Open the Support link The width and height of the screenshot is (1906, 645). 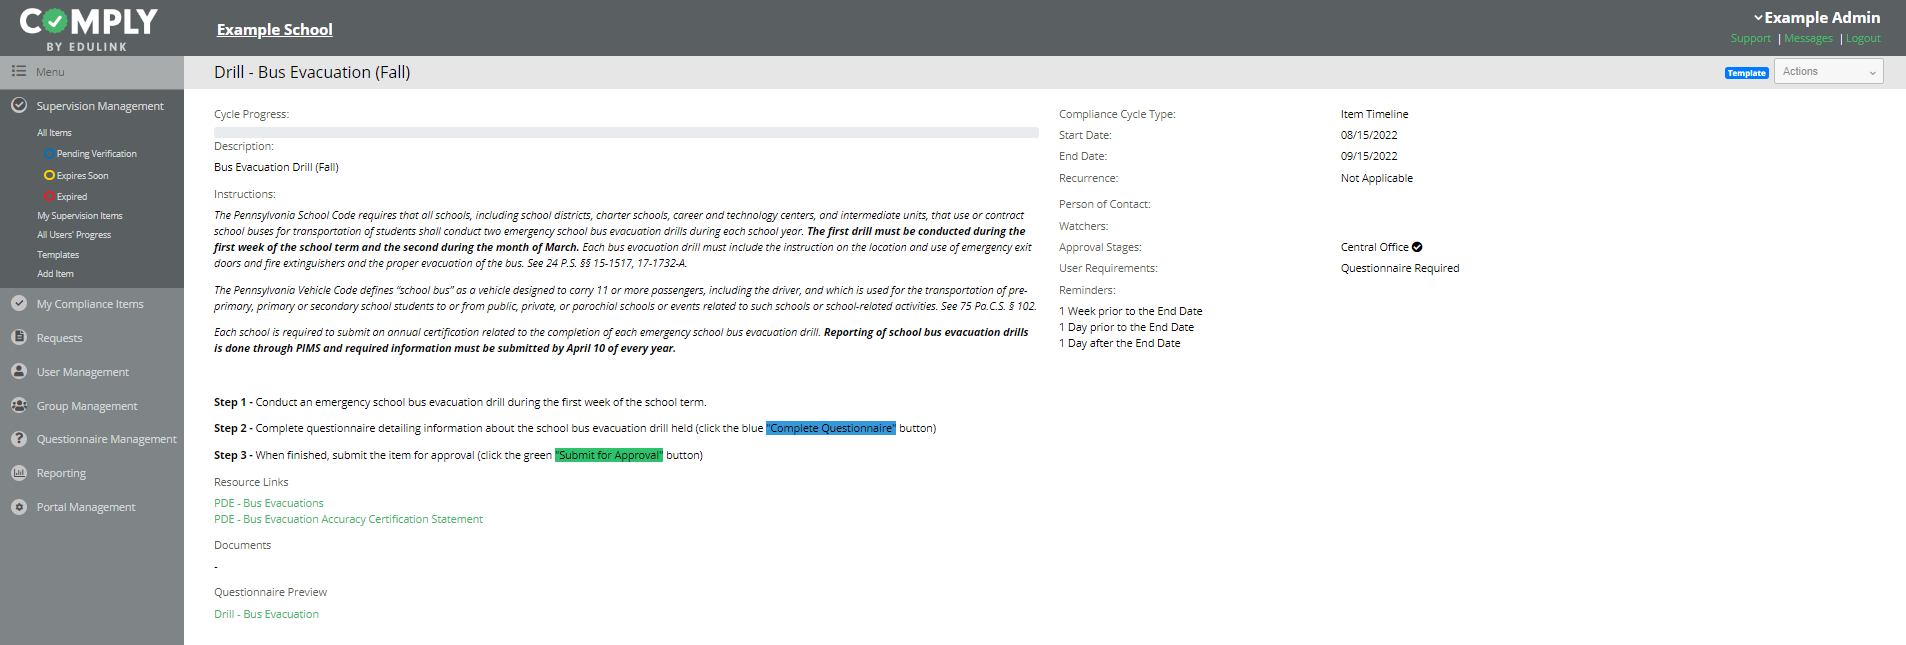[1751, 38]
